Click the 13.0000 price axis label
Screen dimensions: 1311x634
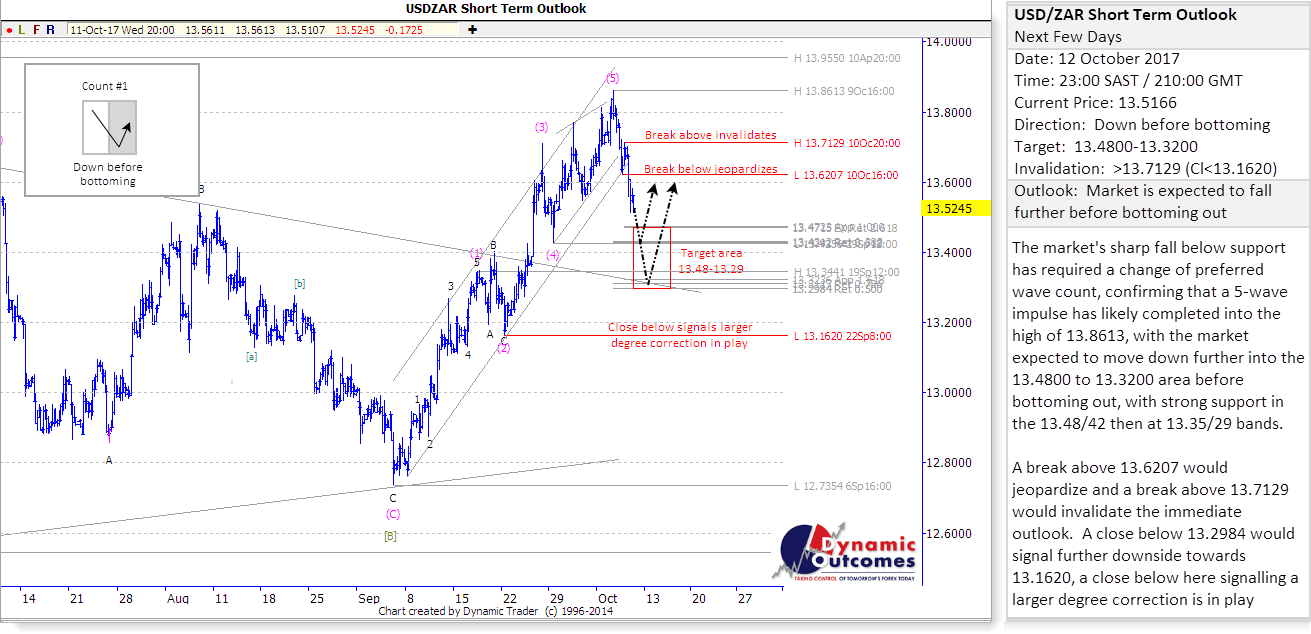(x=948, y=392)
